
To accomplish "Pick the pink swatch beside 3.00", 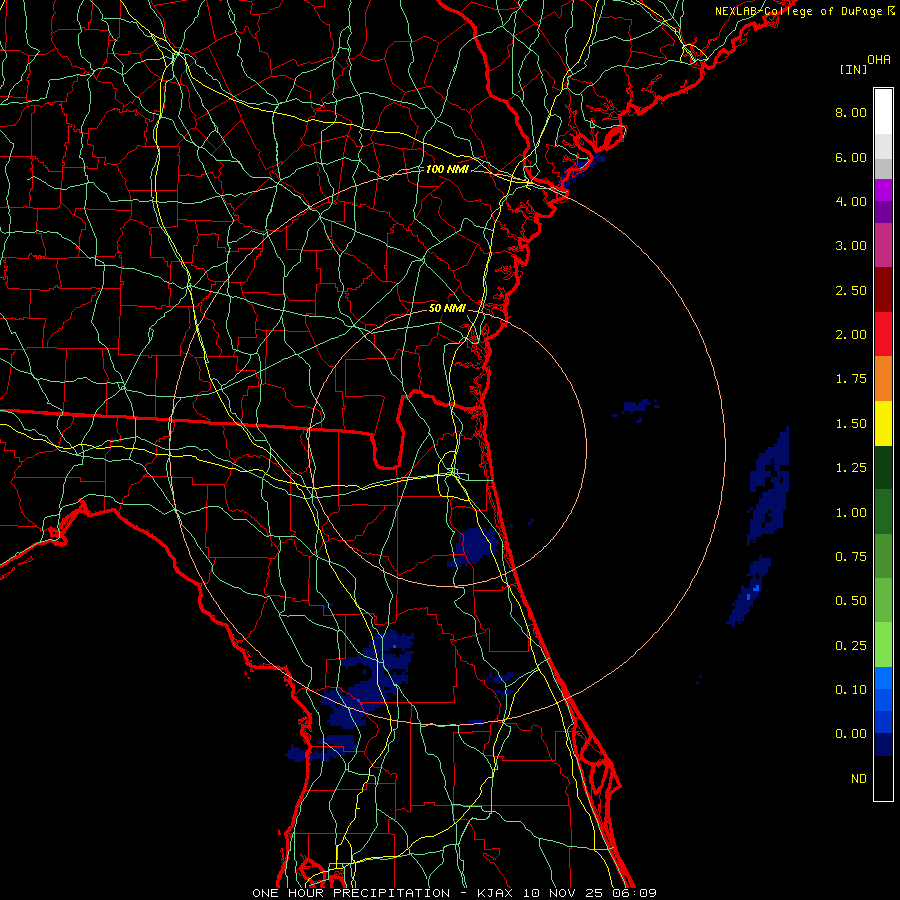I will pos(883,245).
